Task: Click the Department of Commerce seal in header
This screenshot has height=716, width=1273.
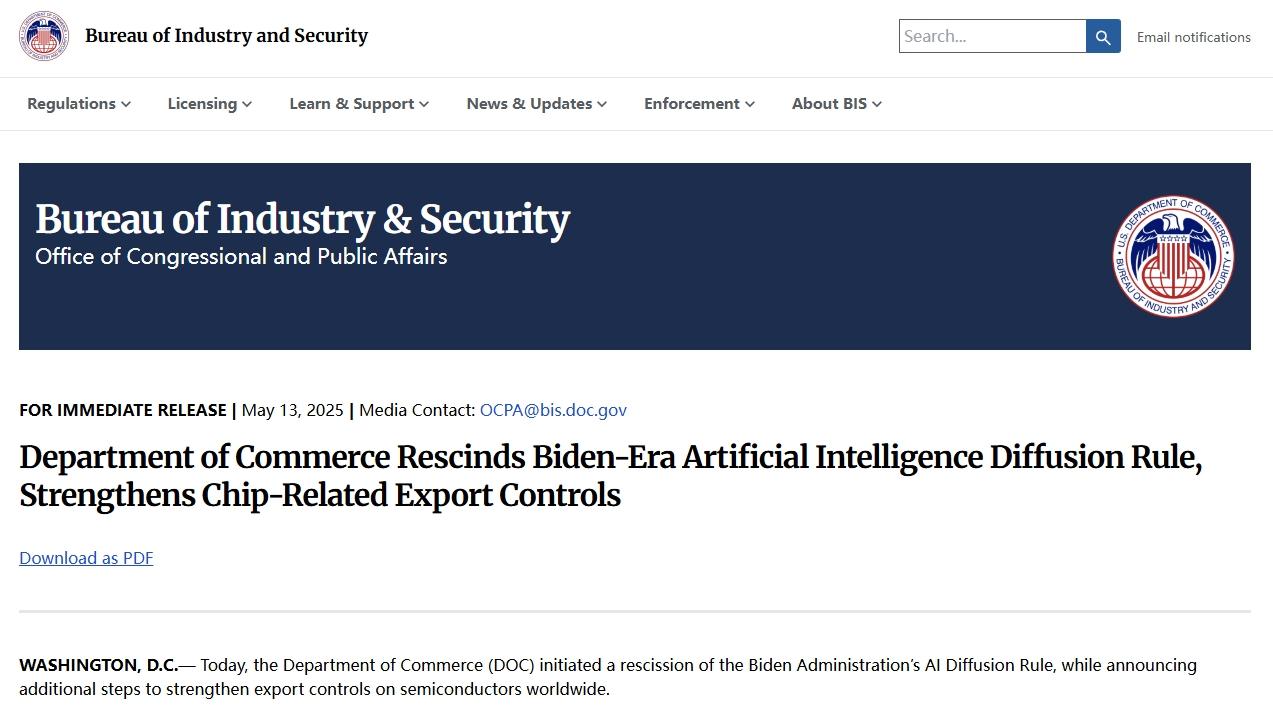Action: (44, 36)
